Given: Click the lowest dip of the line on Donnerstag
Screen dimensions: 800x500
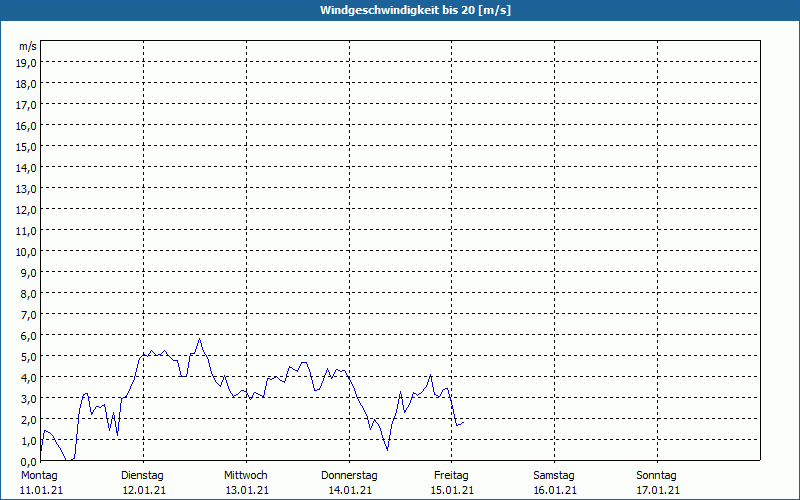Looking at the screenshot, I should [388, 450].
